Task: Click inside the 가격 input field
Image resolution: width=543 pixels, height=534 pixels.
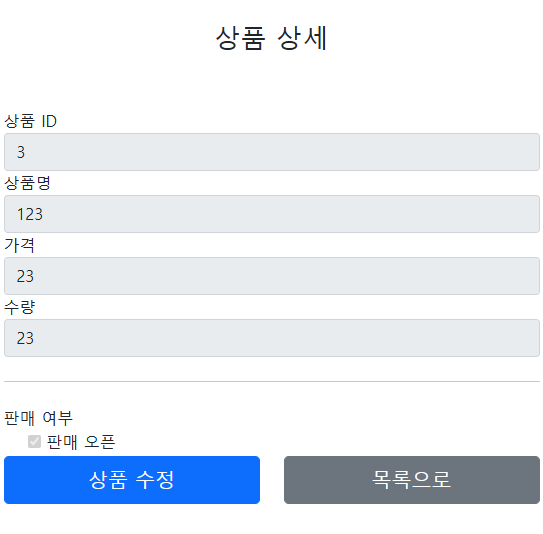Action: coord(272,276)
